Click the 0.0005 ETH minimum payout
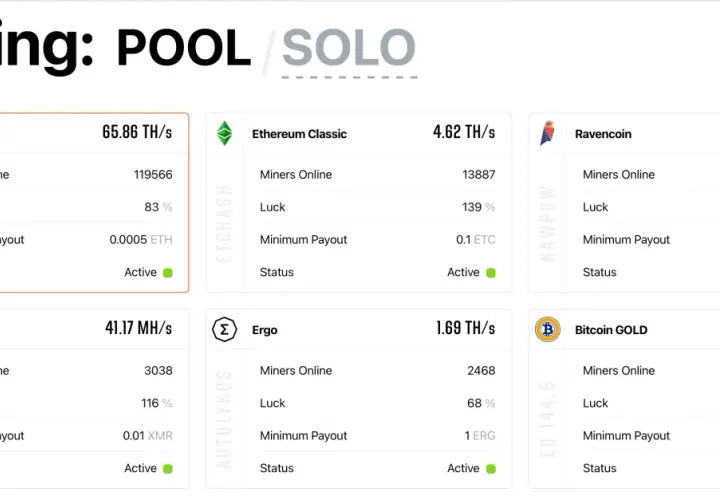 (141, 240)
